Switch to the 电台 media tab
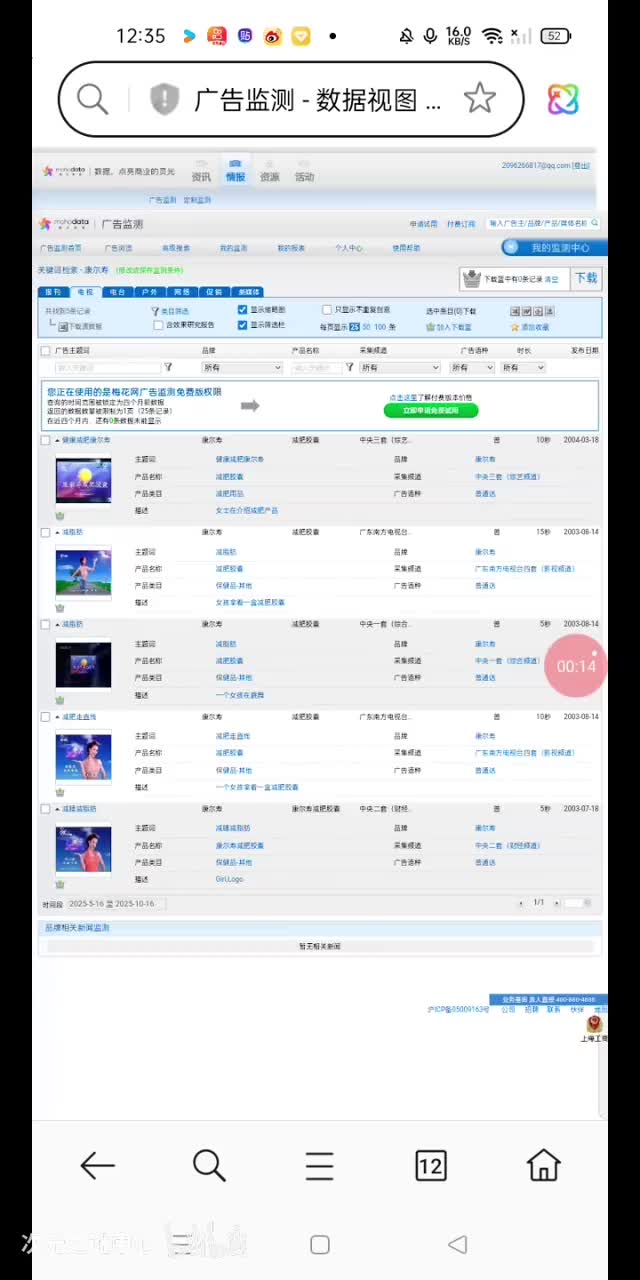The height and width of the screenshot is (1280, 640). (x=117, y=292)
